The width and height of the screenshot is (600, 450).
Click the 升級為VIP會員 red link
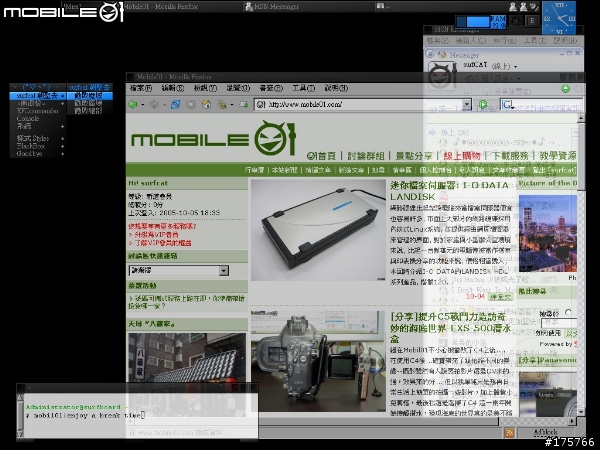click(x=156, y=235)
